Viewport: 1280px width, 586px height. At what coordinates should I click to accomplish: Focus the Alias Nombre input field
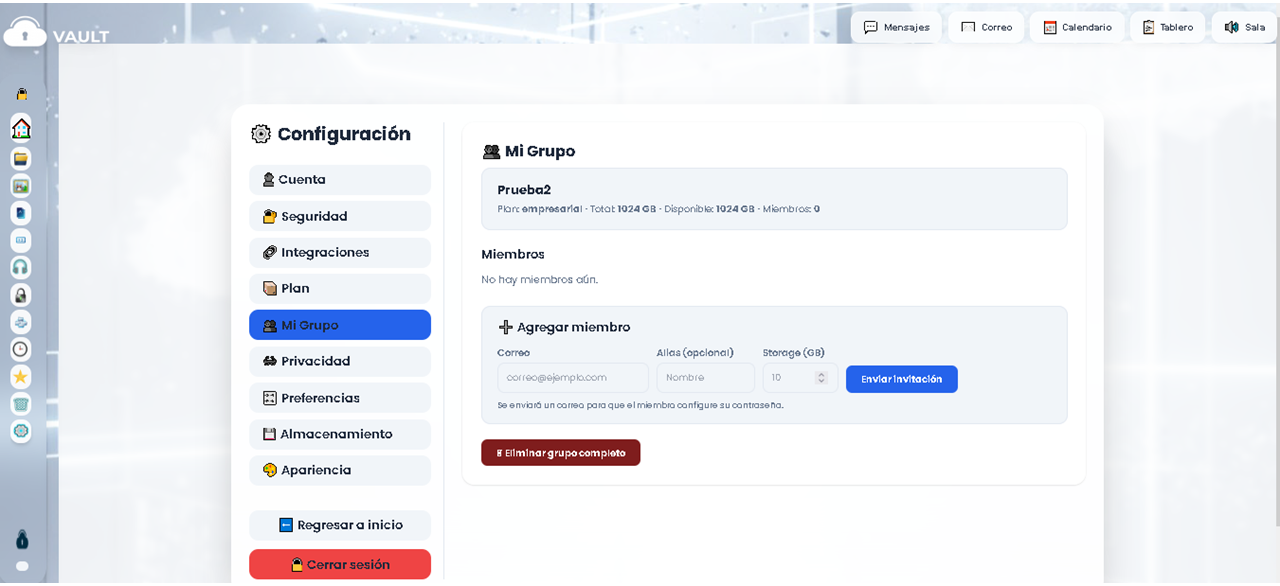click(x=706, y=378)
